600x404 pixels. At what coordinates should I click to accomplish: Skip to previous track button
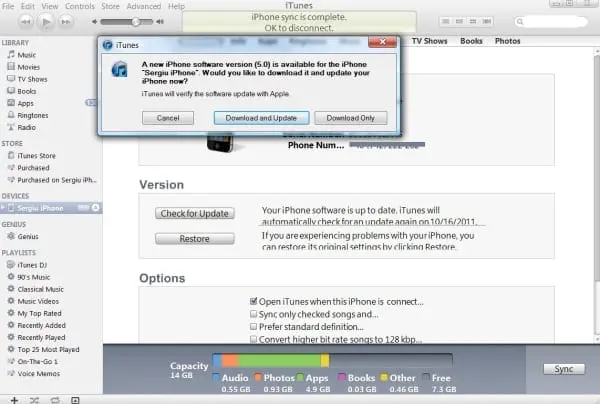(x=26, y=22)
